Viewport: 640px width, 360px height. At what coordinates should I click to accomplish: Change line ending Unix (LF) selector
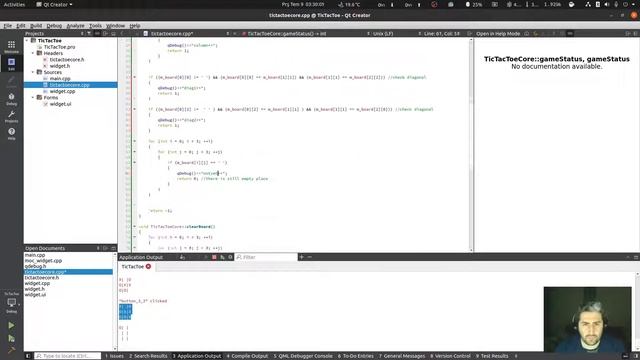[384, 33]
